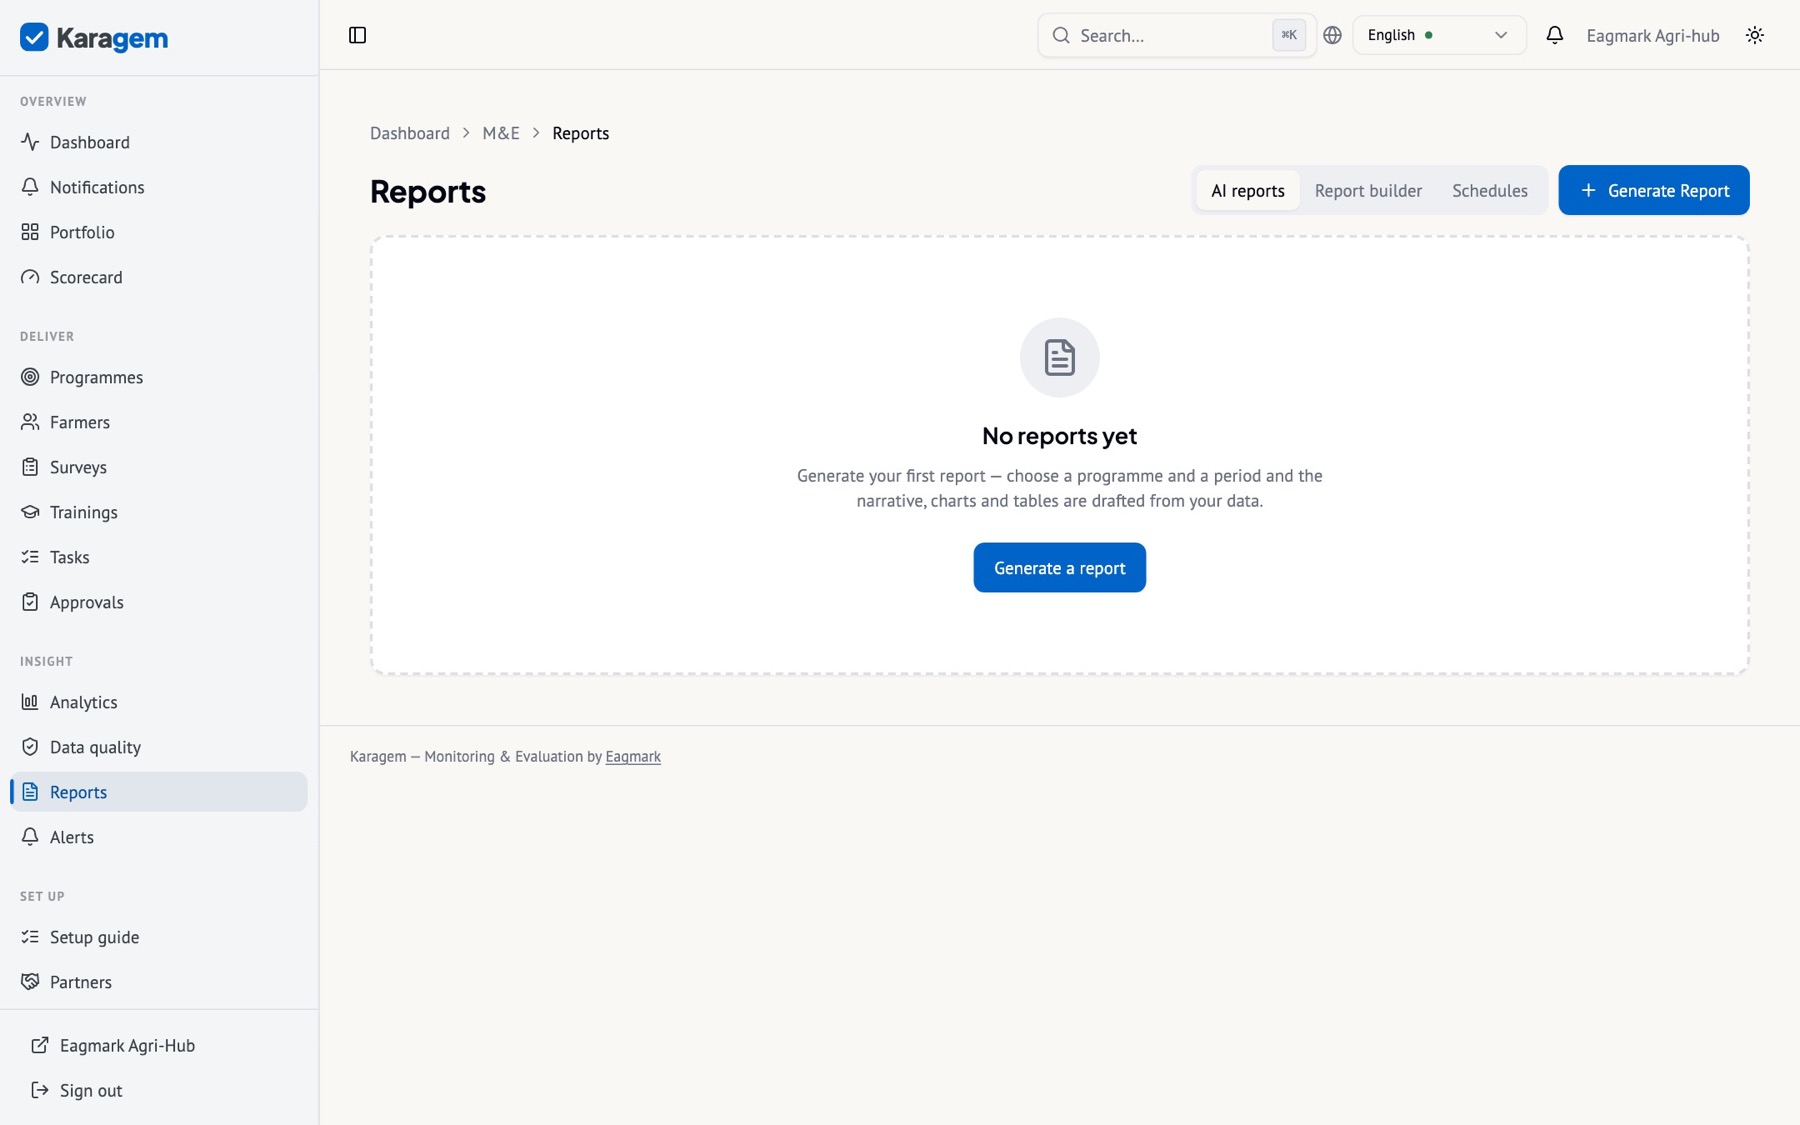Click the Trainings label in sidebar
Screen dimensions: 1800x1125
click(84, 512)
